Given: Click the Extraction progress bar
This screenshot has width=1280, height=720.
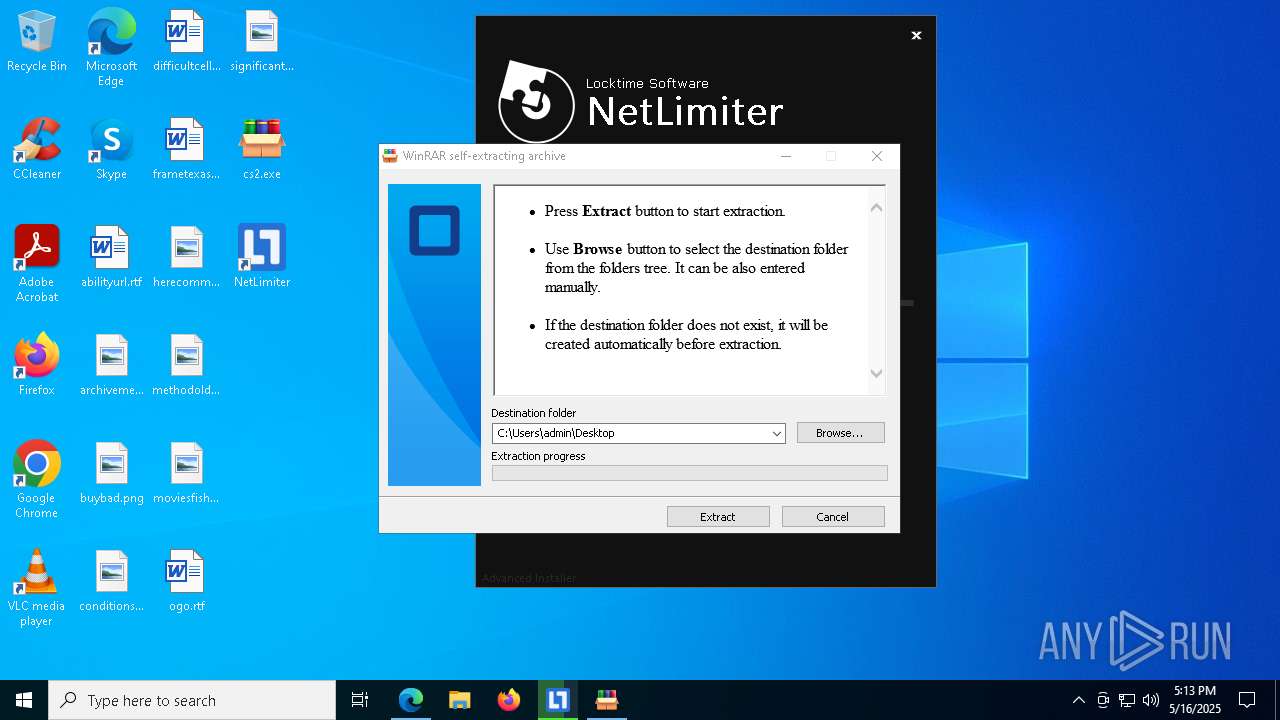Looking at the screenshot, I should coord(689,473).
